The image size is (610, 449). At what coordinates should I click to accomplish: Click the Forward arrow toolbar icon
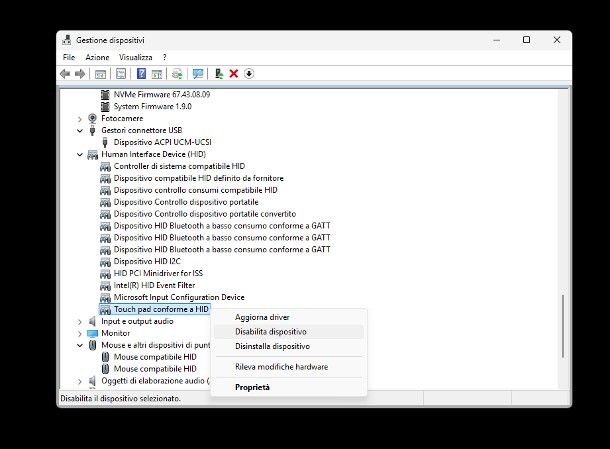point(80,74)
